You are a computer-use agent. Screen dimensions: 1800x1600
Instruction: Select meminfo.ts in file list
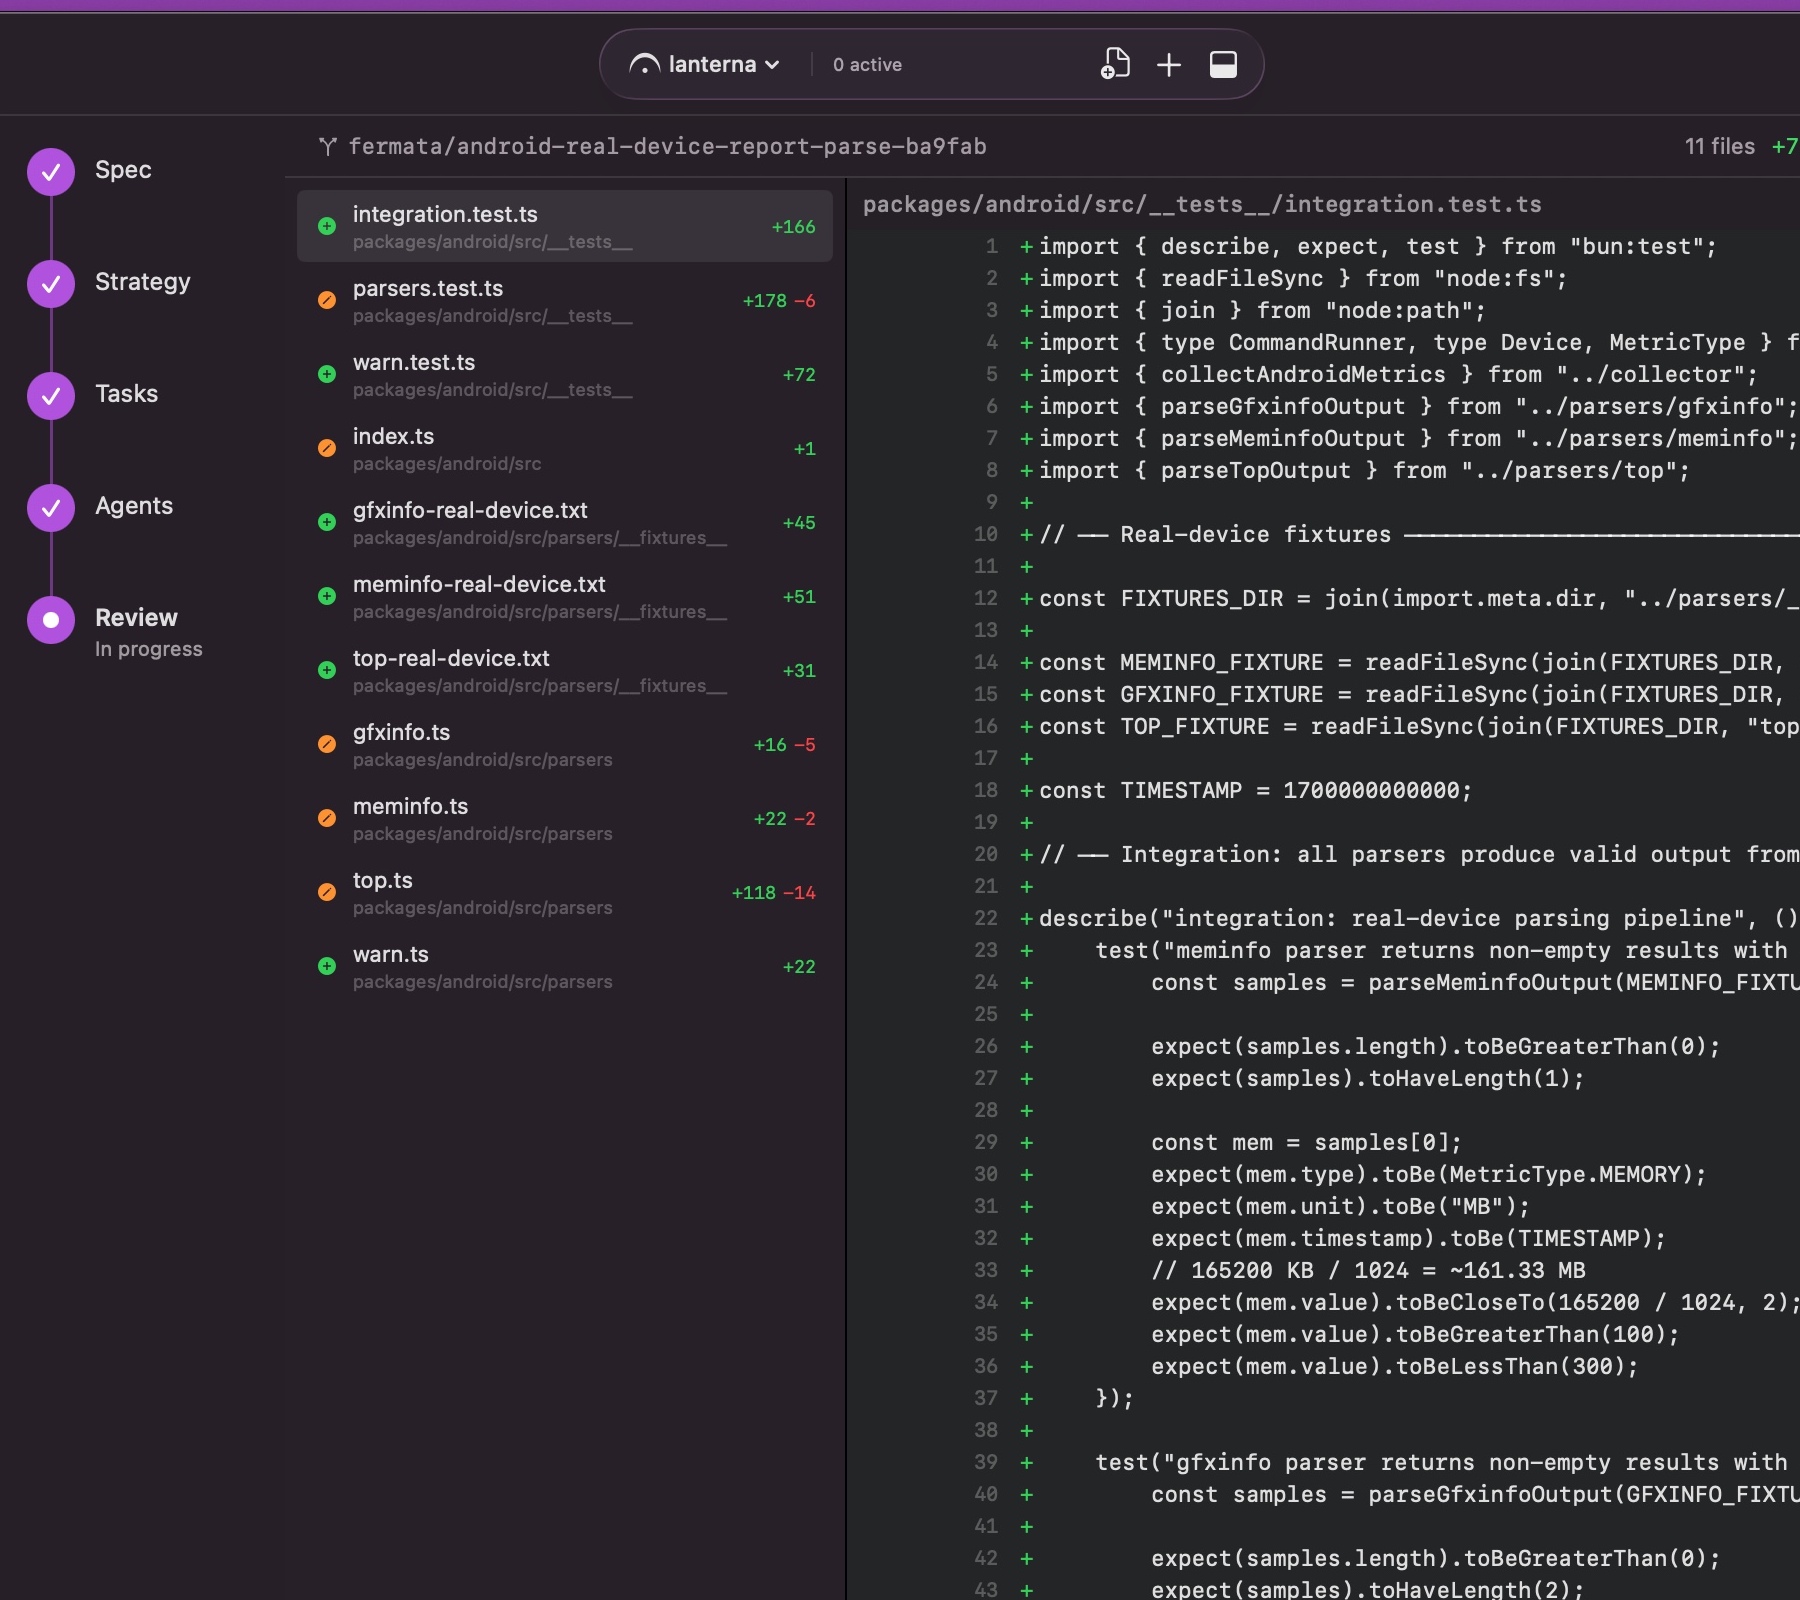tap(565, 819)
